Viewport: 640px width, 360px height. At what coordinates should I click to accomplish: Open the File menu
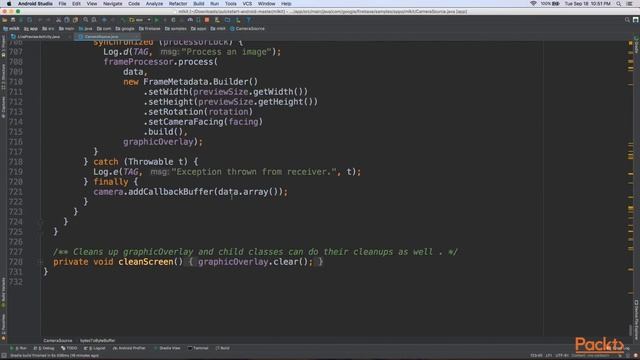62,4
